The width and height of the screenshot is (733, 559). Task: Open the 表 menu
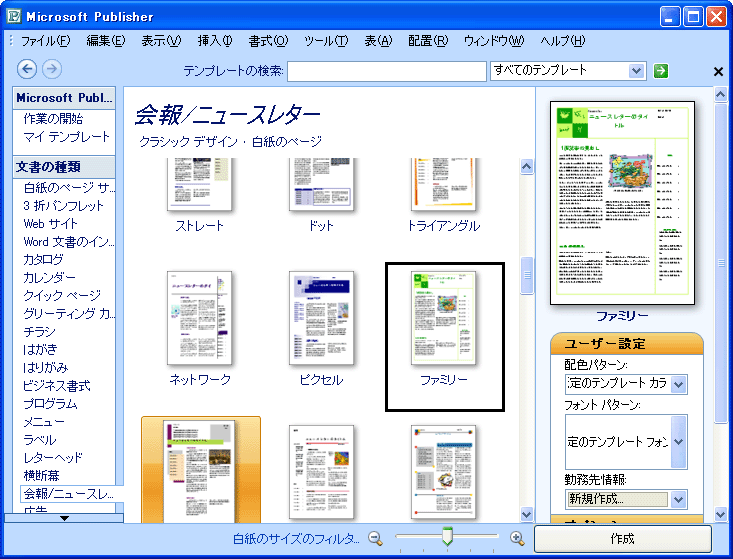tap(378, 41)
